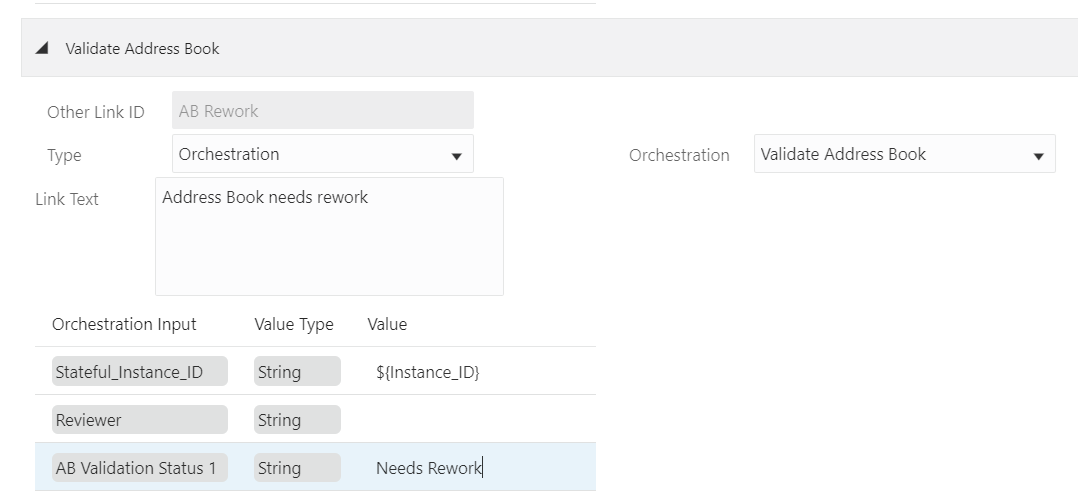Click the Stateful_Instance_ID String value type
Viewport: 1078px width, 504px height.
pyautogui.click(x=297, y=372)
